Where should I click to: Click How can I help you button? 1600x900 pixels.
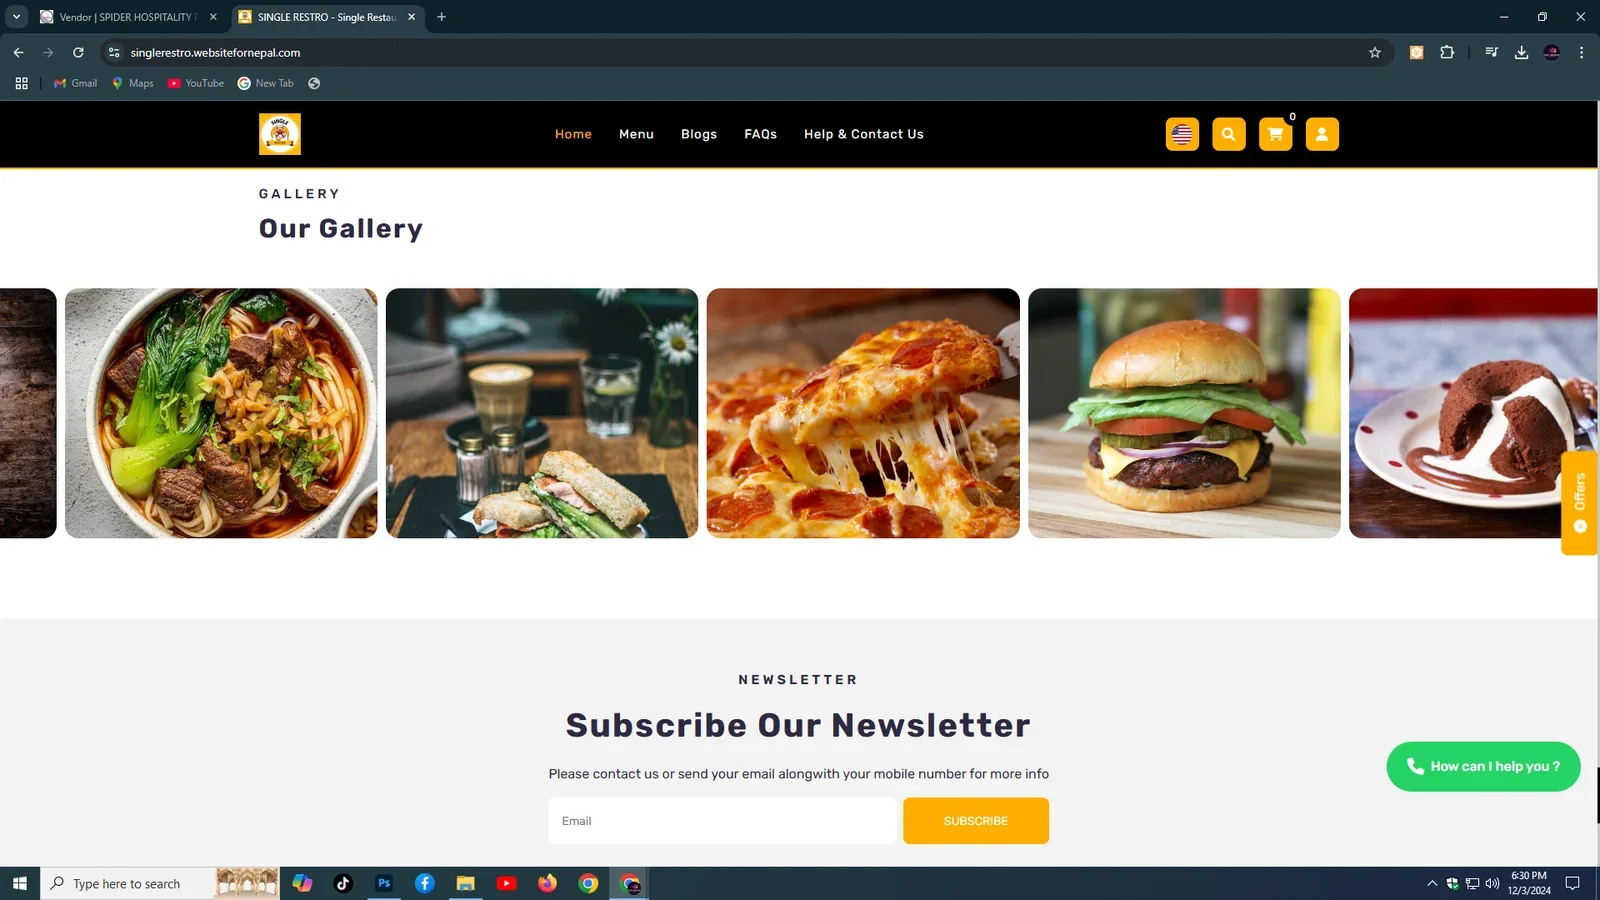1483,767
